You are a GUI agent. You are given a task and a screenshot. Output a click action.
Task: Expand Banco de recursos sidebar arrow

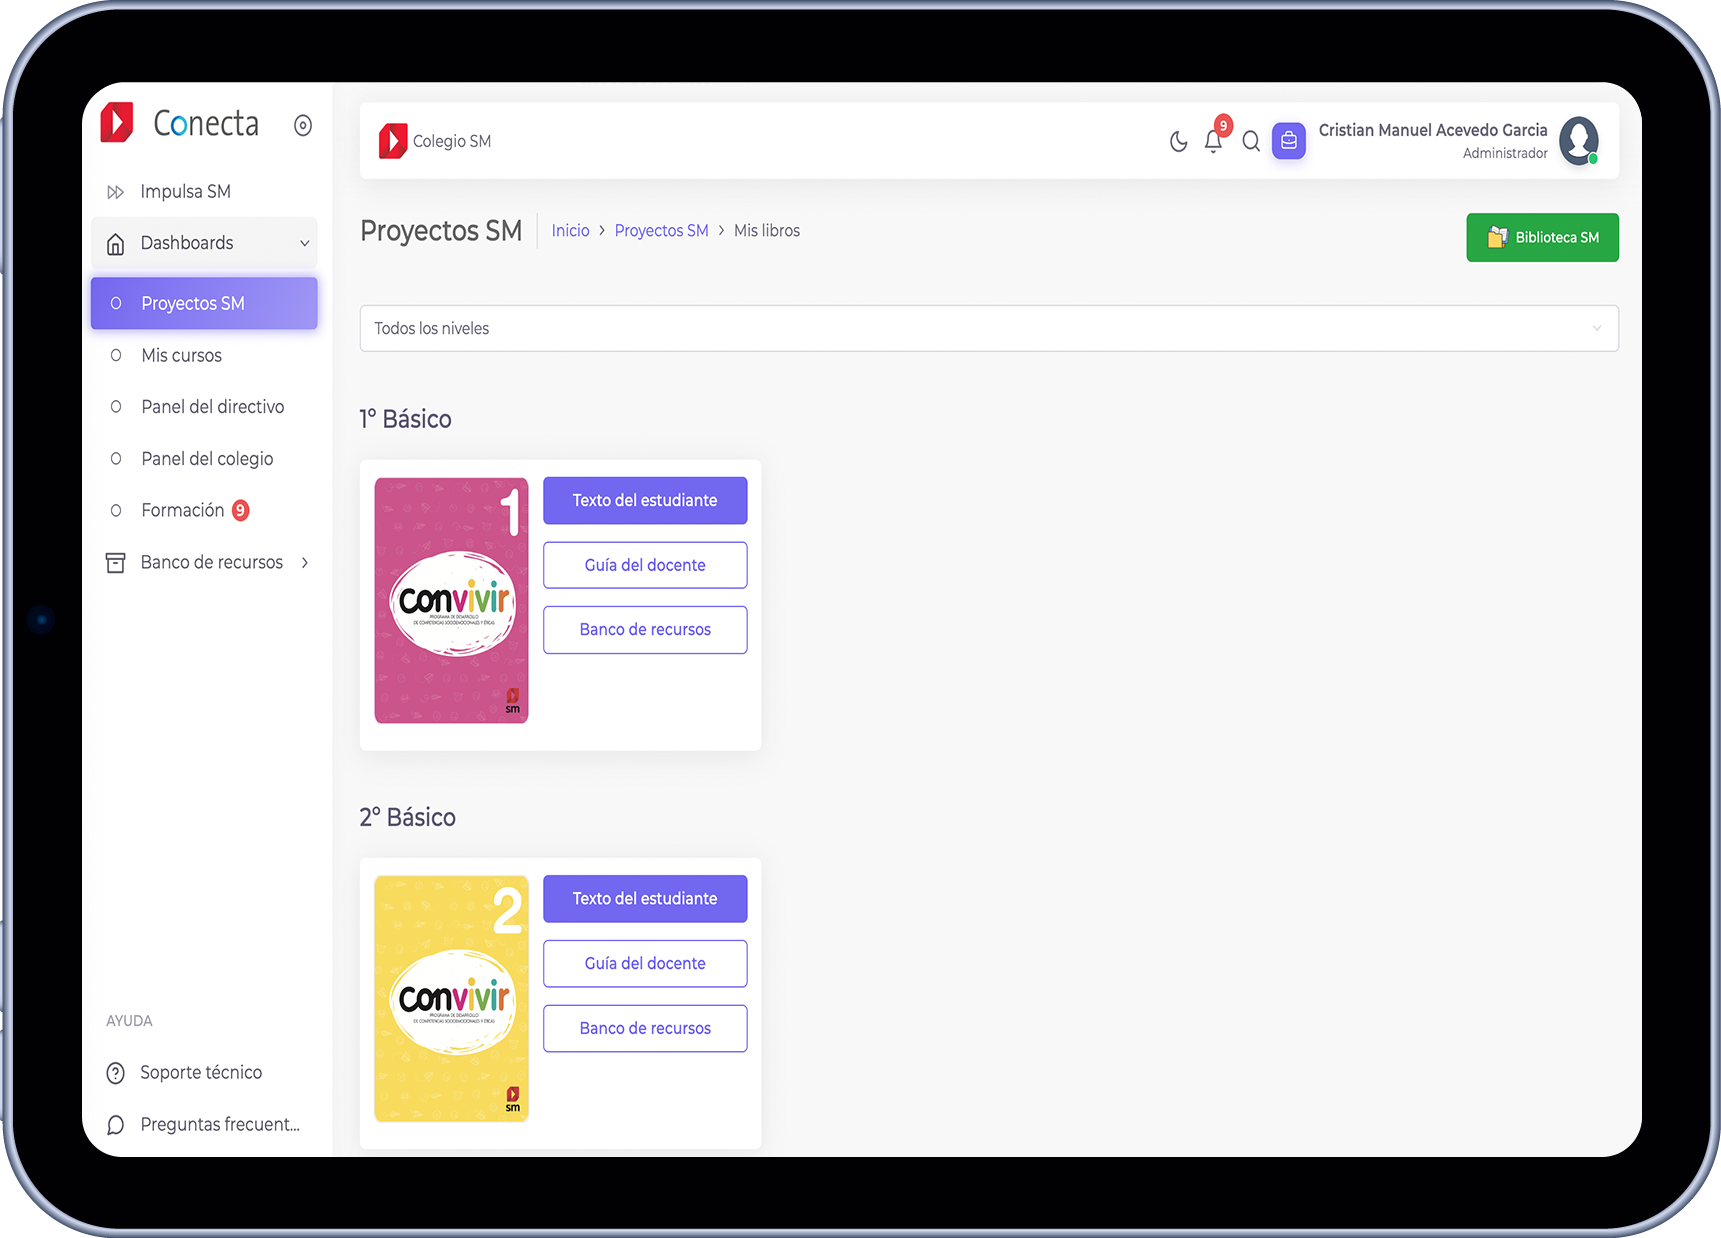(x=304, y=563)
